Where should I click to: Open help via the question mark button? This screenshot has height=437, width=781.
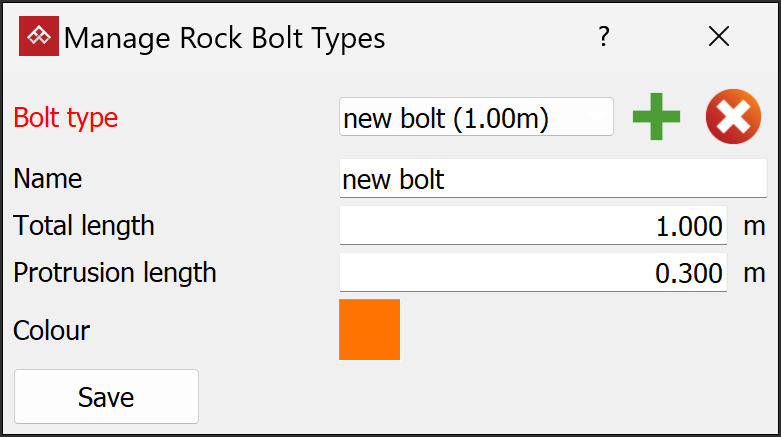coord(604,38)
